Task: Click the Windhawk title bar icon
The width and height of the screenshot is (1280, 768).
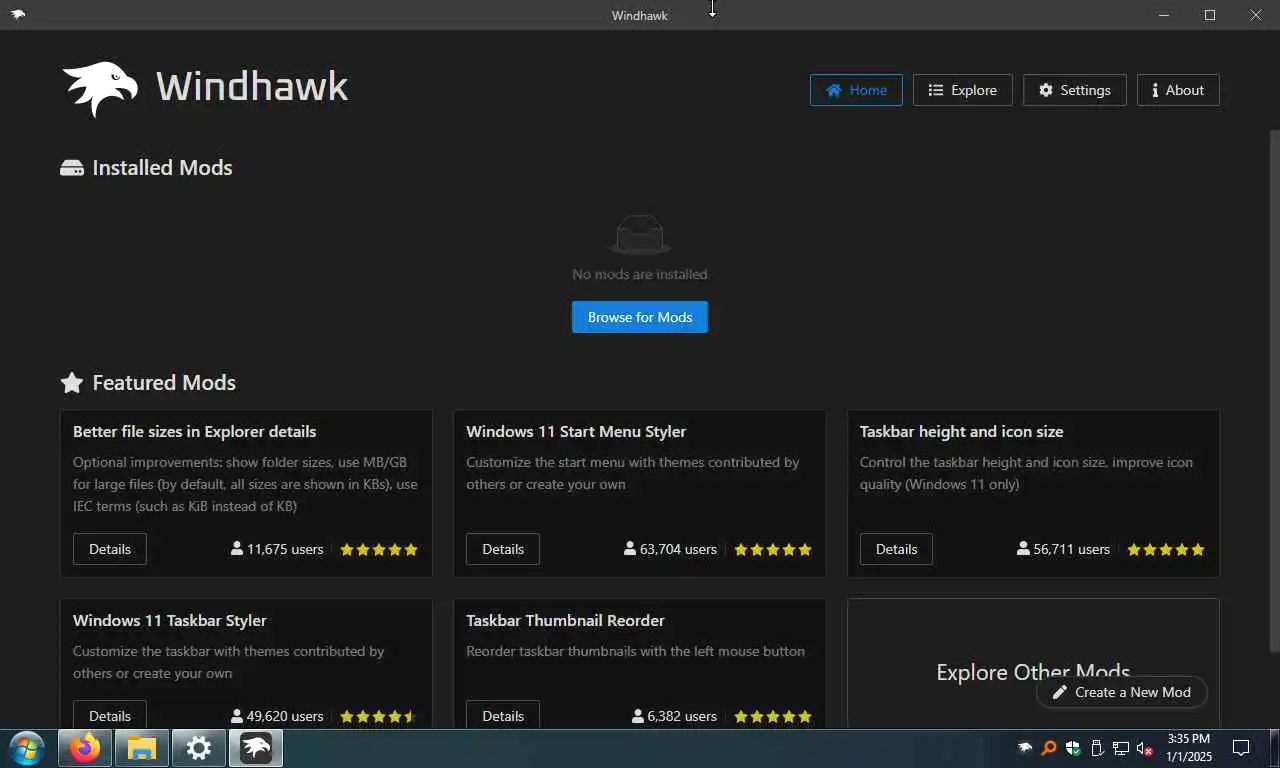Action: click(18, 15)
